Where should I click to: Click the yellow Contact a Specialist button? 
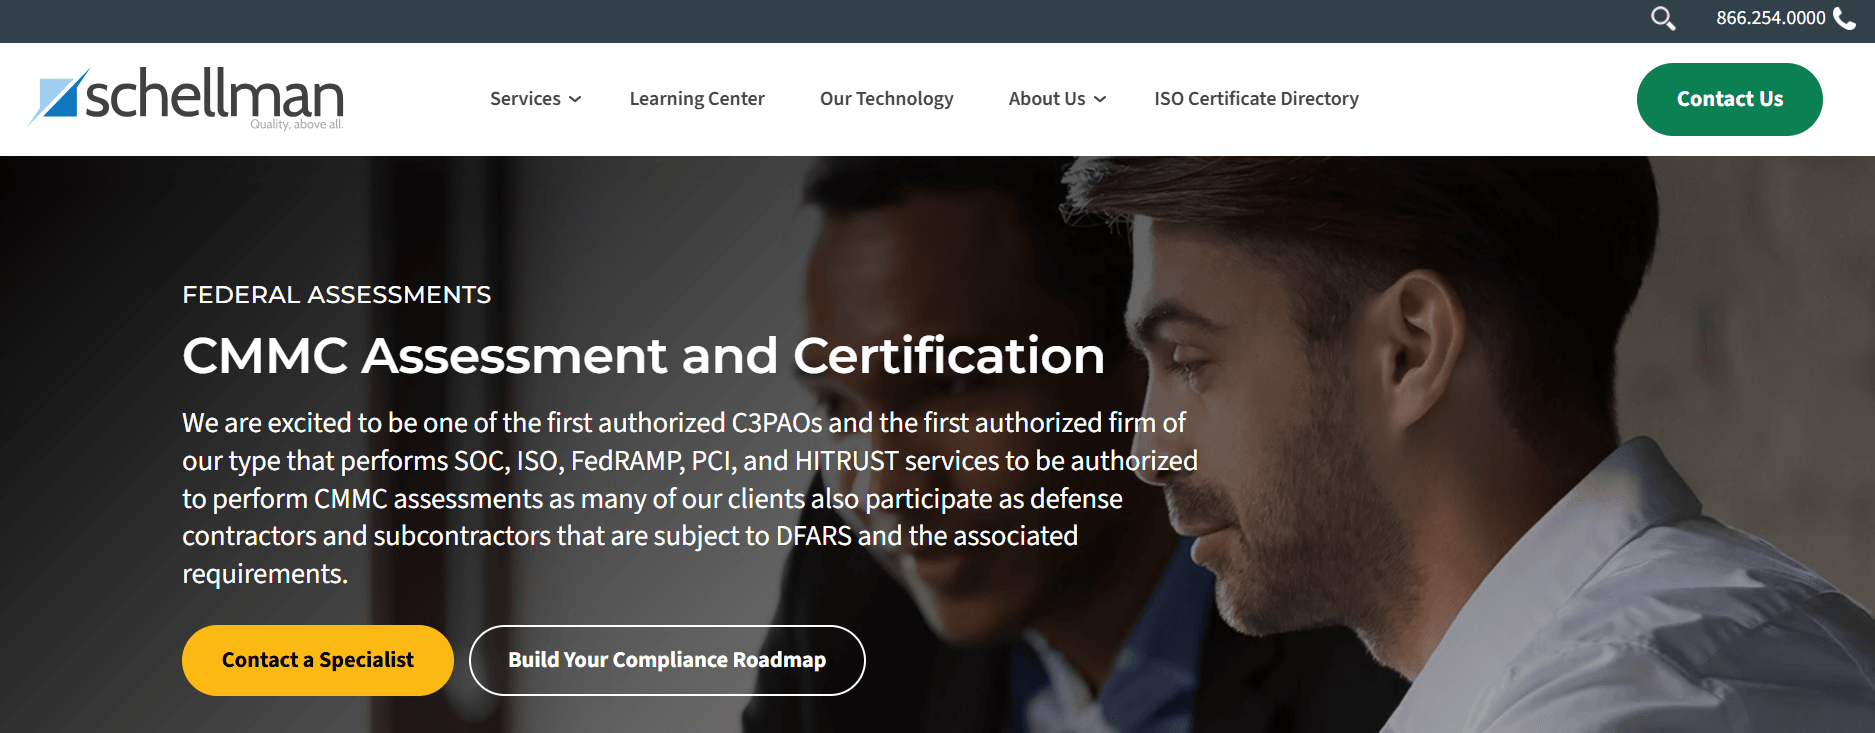tap(317, 660)
